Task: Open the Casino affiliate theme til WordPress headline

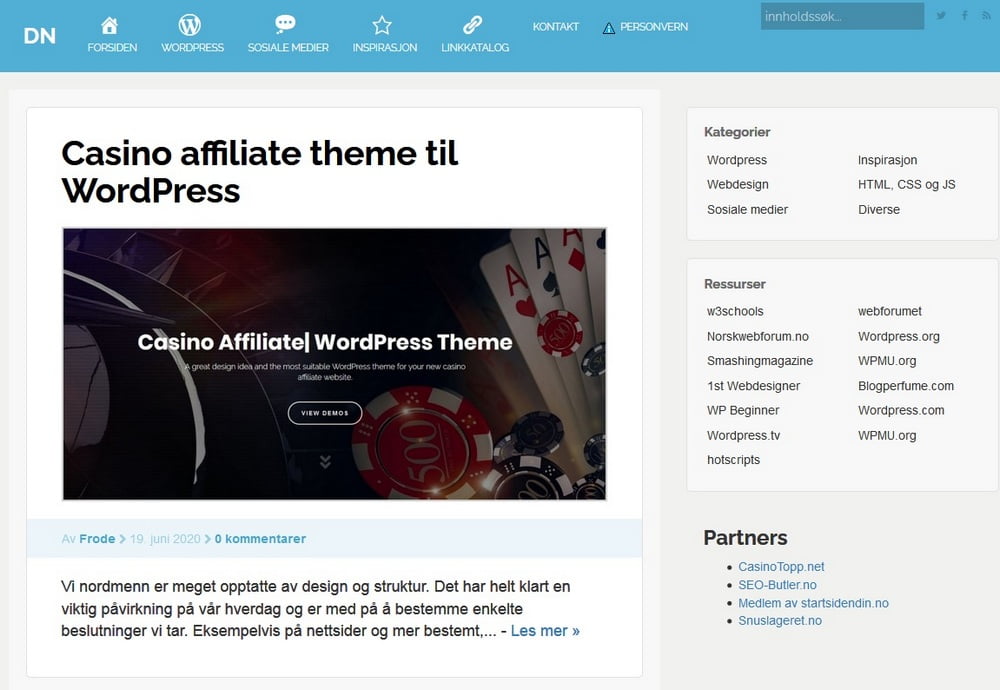Action: pyautogui.click(x=260, y=172)
